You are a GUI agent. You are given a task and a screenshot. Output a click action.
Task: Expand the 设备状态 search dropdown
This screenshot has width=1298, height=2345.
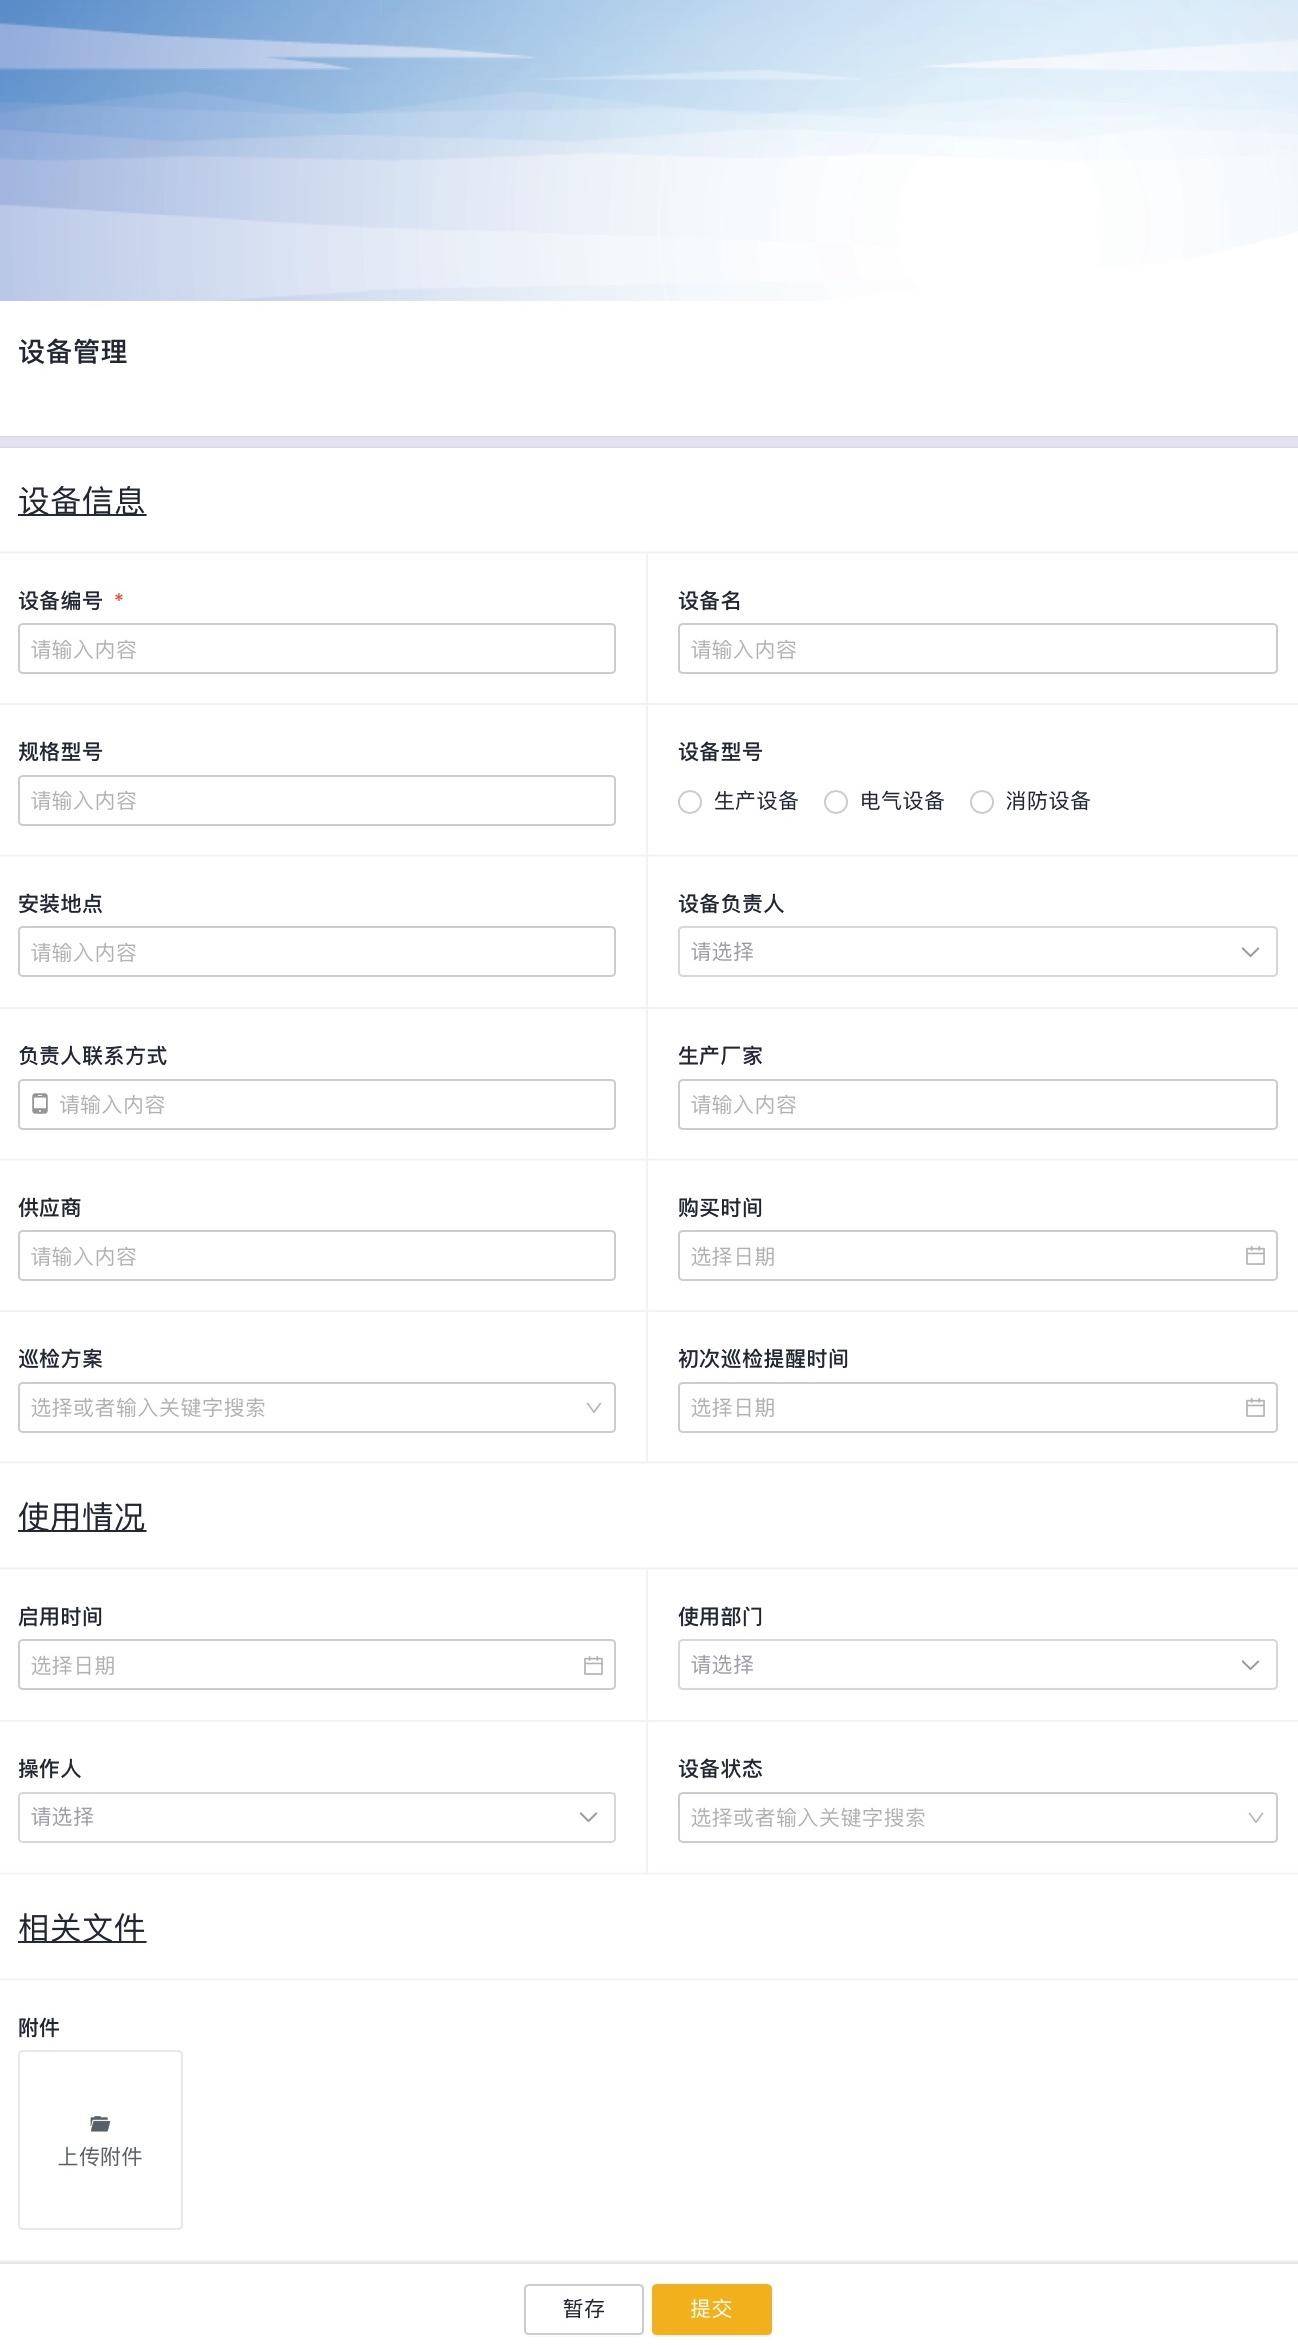click(977, 1817)
